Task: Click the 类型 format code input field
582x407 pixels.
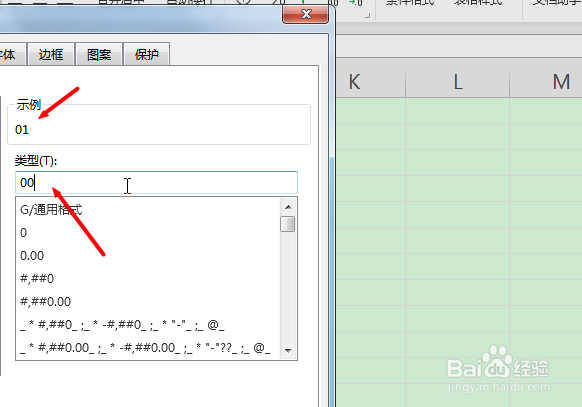Action: [156, 183]
